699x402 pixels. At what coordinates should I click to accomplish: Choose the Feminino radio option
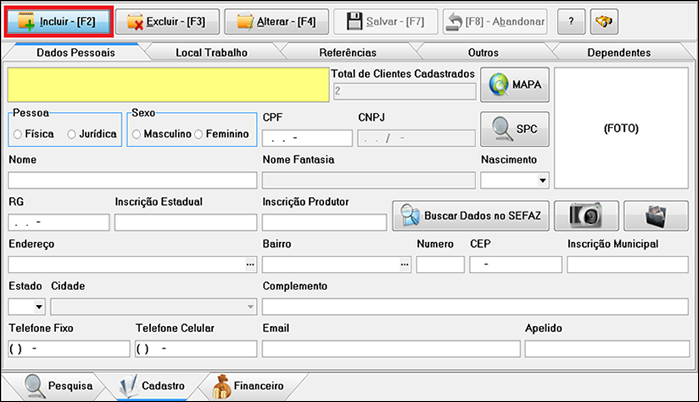click(x=199, y=134)
